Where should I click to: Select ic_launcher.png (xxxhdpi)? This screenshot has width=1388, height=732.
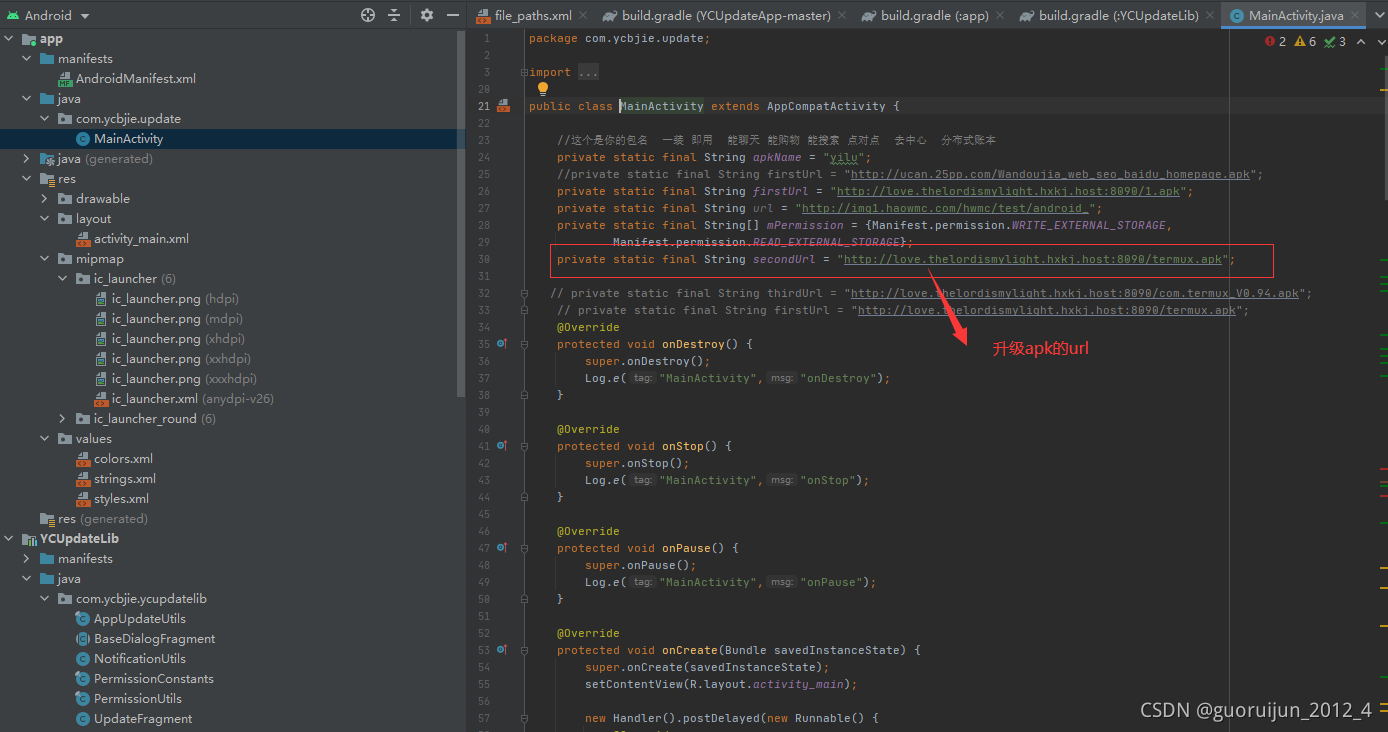[x=184, y=379]
